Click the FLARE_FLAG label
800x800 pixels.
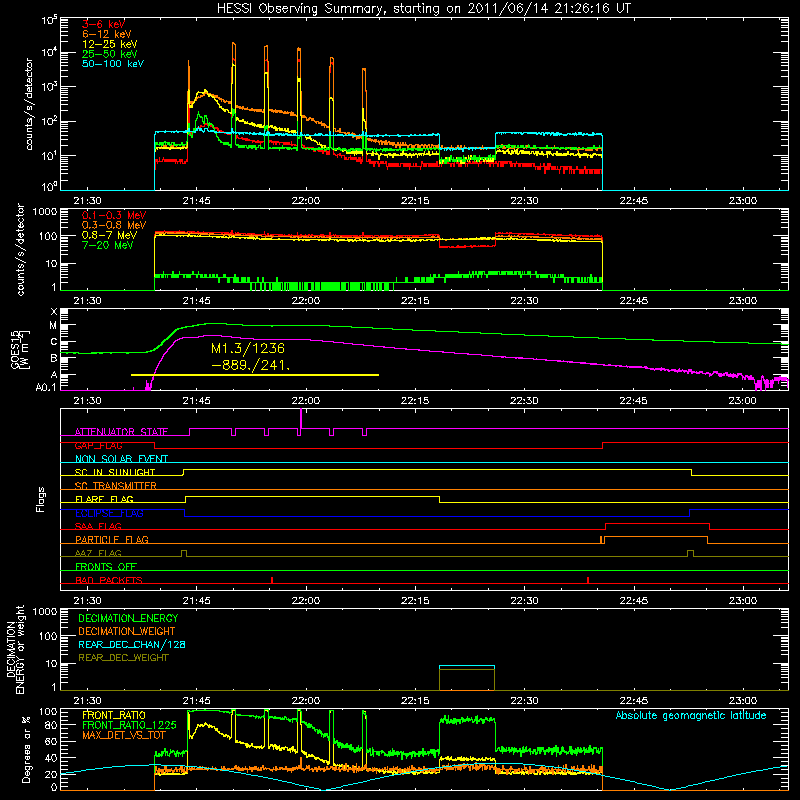point(104,499)
